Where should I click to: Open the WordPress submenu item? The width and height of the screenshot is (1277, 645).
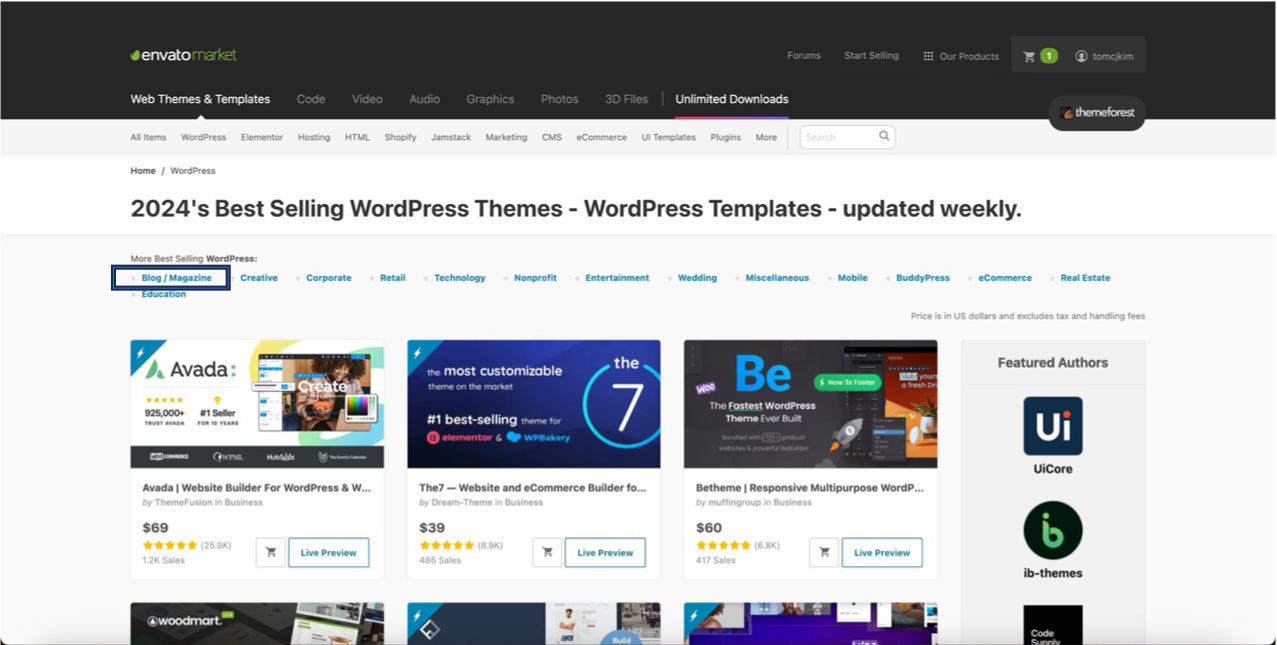[203, 137]
